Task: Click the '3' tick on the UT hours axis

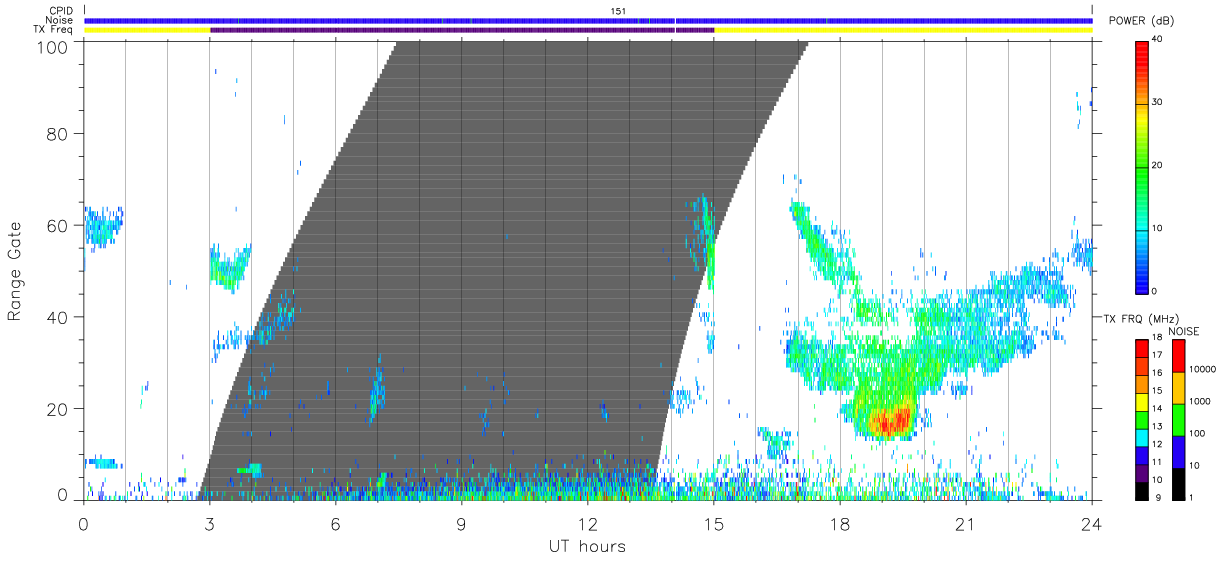Action: pos(209,523)
